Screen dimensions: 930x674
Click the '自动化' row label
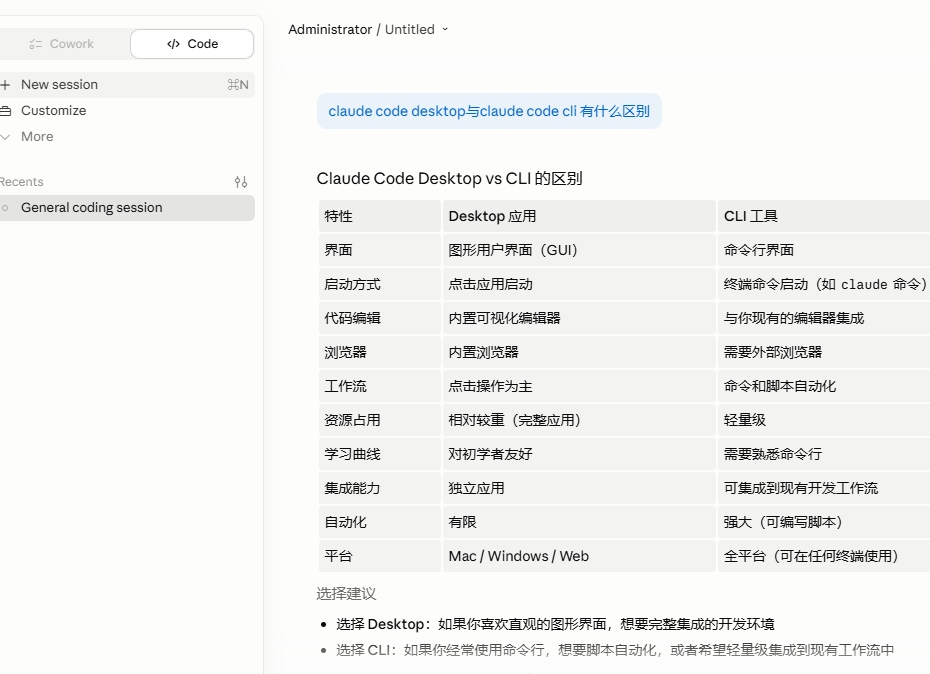tap(380, 522)
